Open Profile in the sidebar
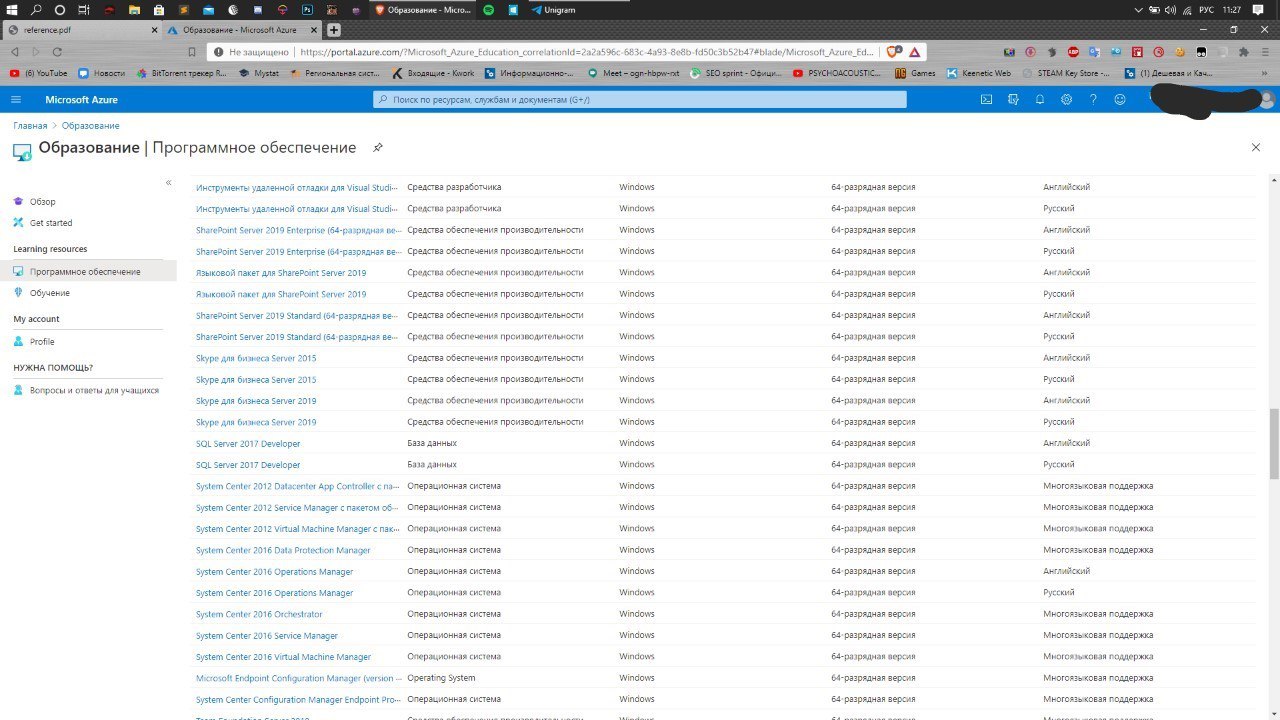This screenshot has width=1280, height=720. pyautogui.click(x=42, y=342)
